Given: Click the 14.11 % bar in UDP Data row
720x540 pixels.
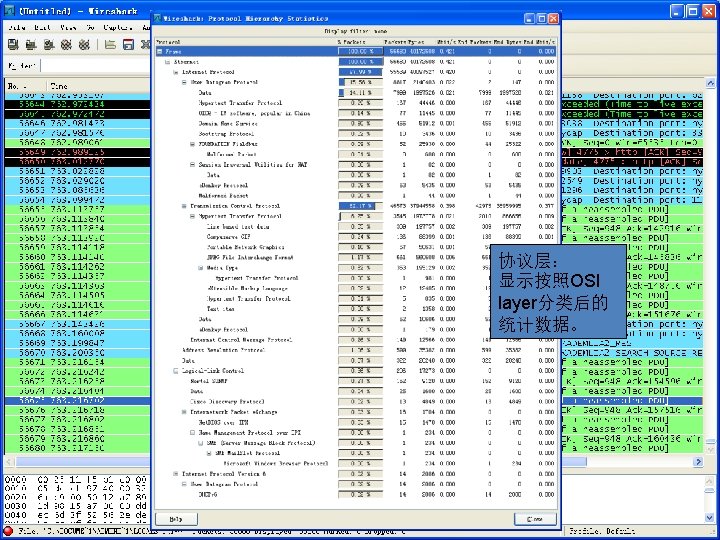Looking at the screenshot, I should coord(360,93).
